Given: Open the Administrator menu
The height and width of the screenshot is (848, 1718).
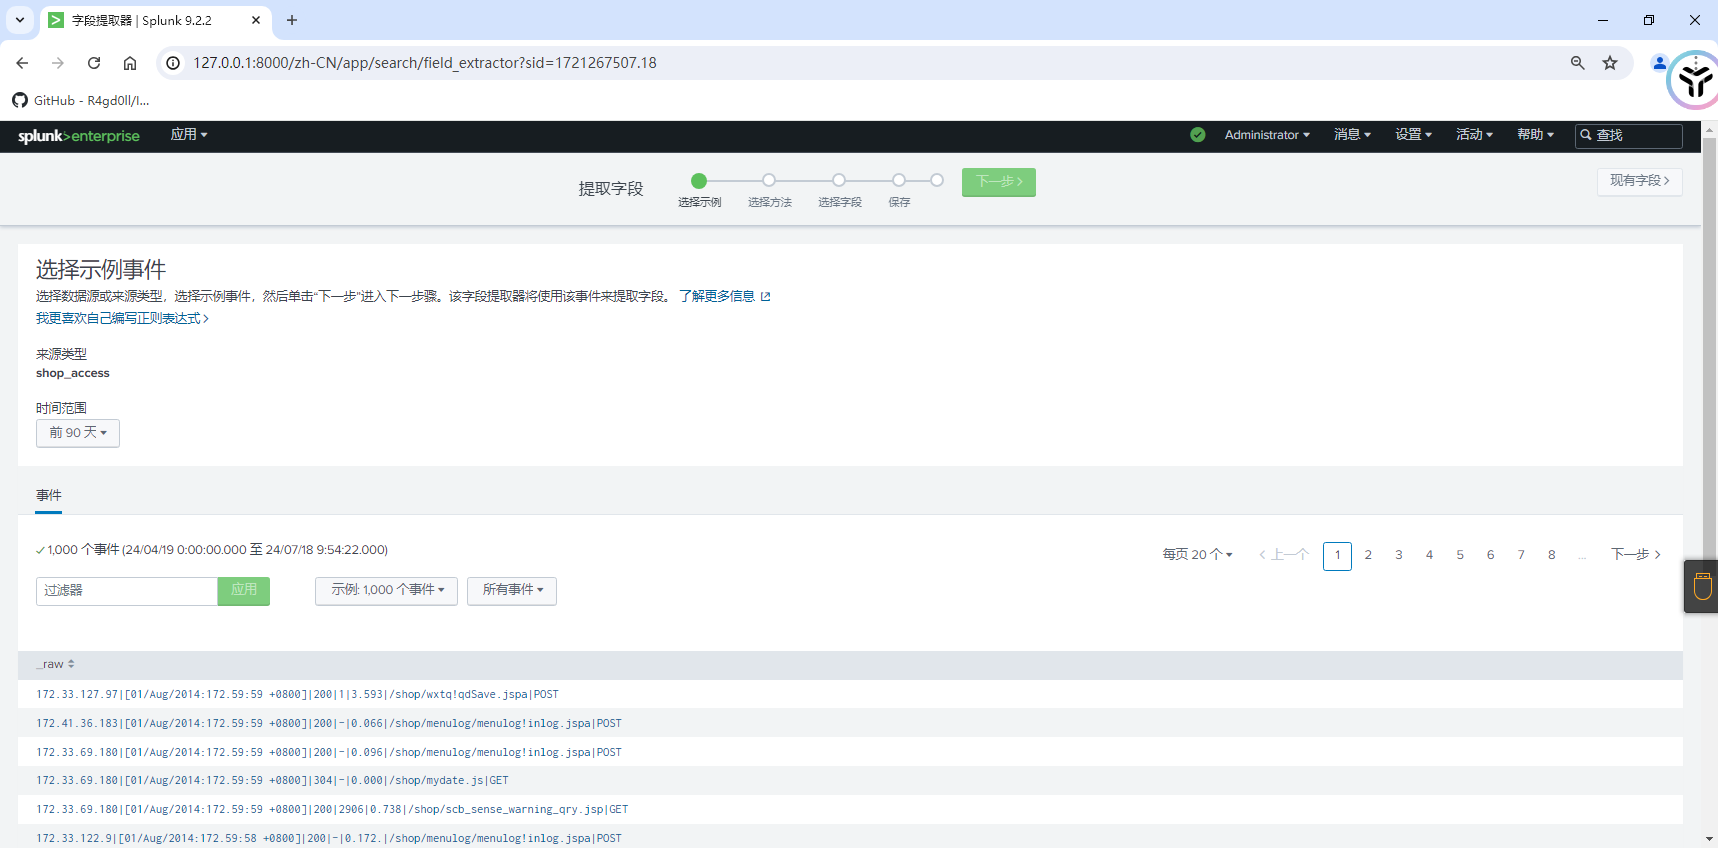Looking at the screenshot, I should (1266, 135).
